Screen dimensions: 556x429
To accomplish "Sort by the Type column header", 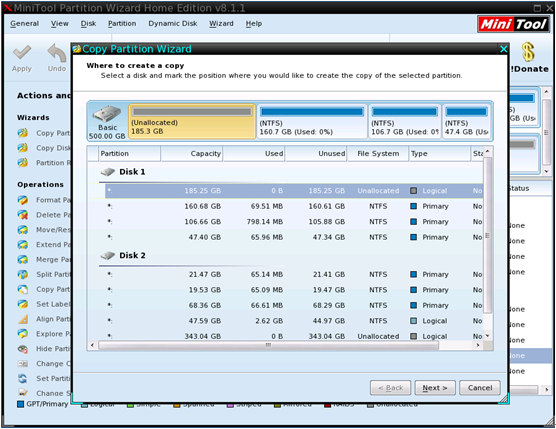I will 440,154.
